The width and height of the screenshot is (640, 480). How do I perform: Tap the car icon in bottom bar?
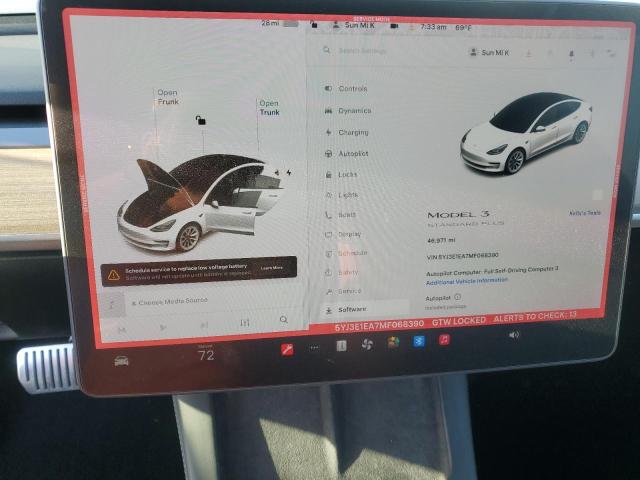(121, 361)
